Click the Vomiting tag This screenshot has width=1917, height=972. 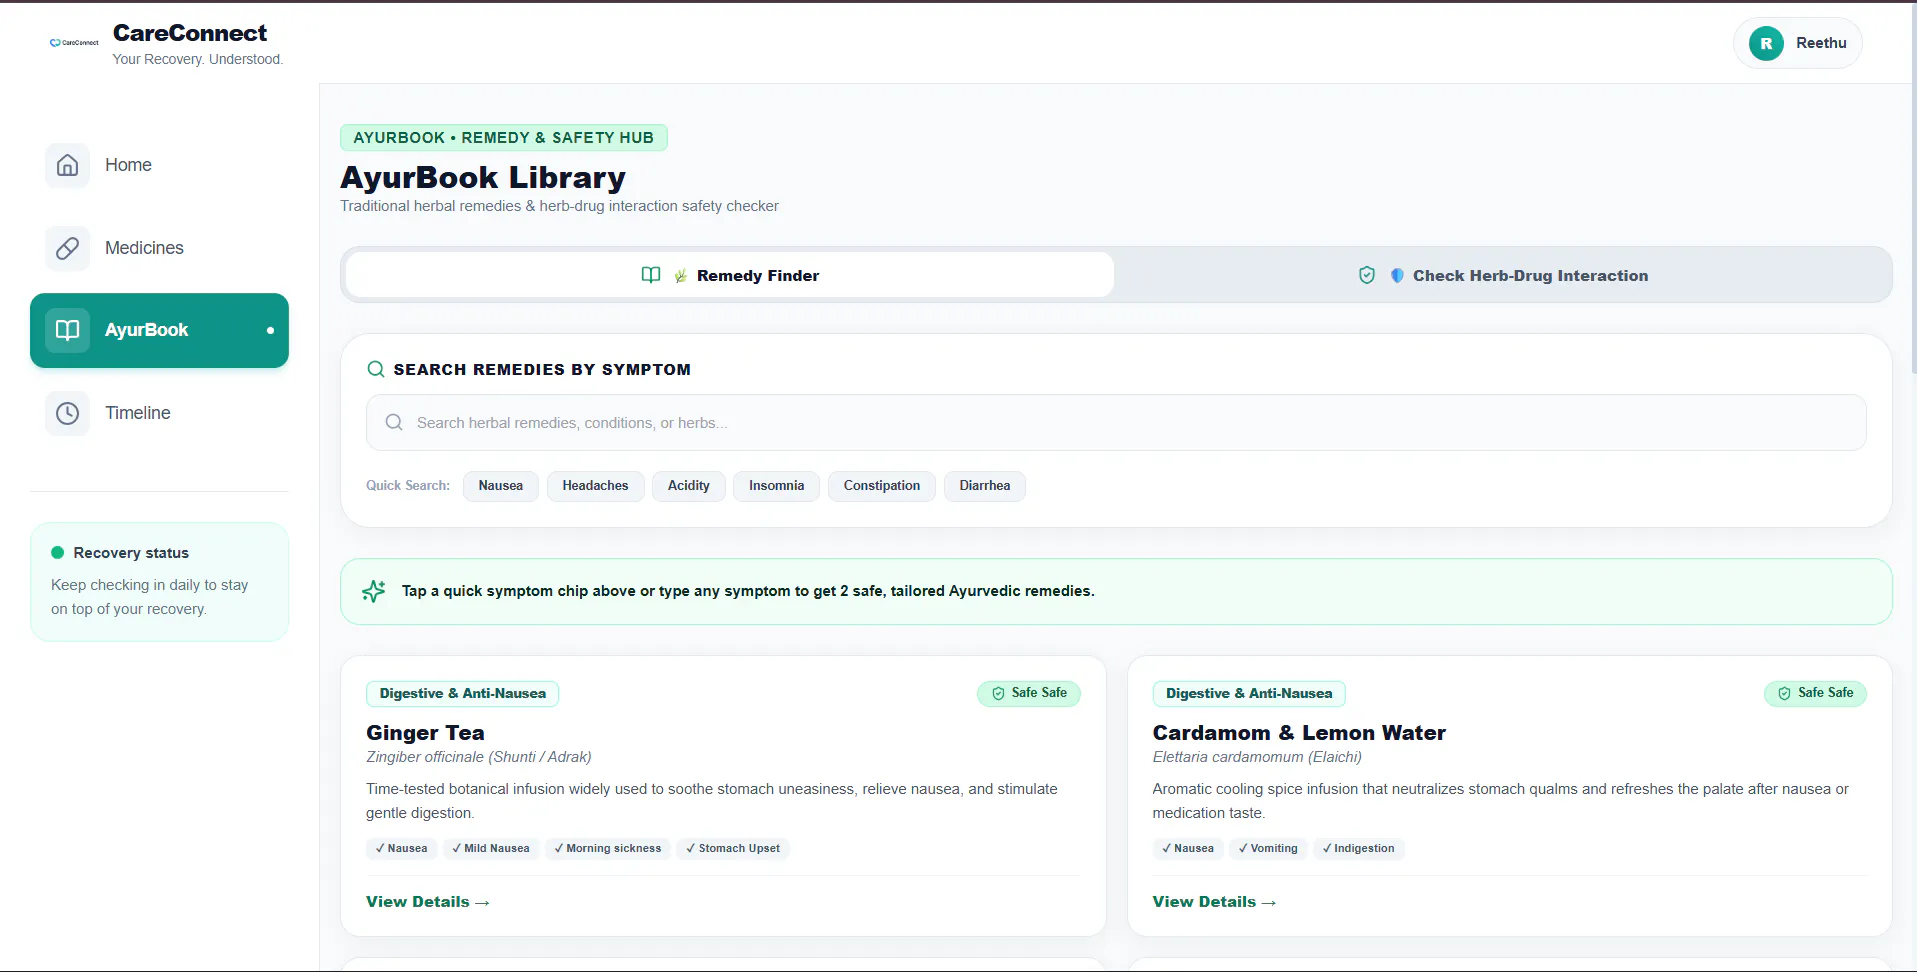[x=1268, y=848]
